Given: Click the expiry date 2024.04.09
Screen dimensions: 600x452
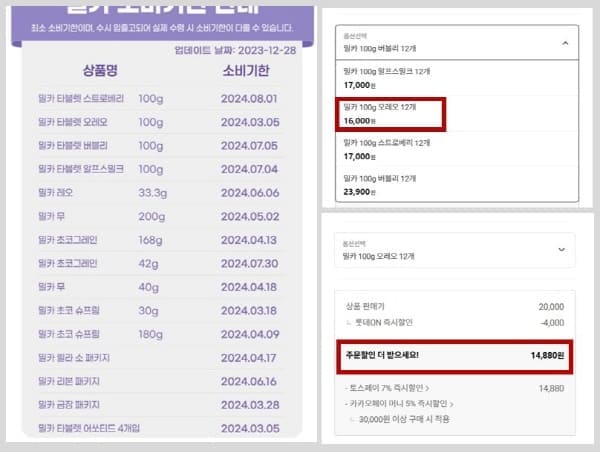Looking at the screenshot, I should pos(250,335).
